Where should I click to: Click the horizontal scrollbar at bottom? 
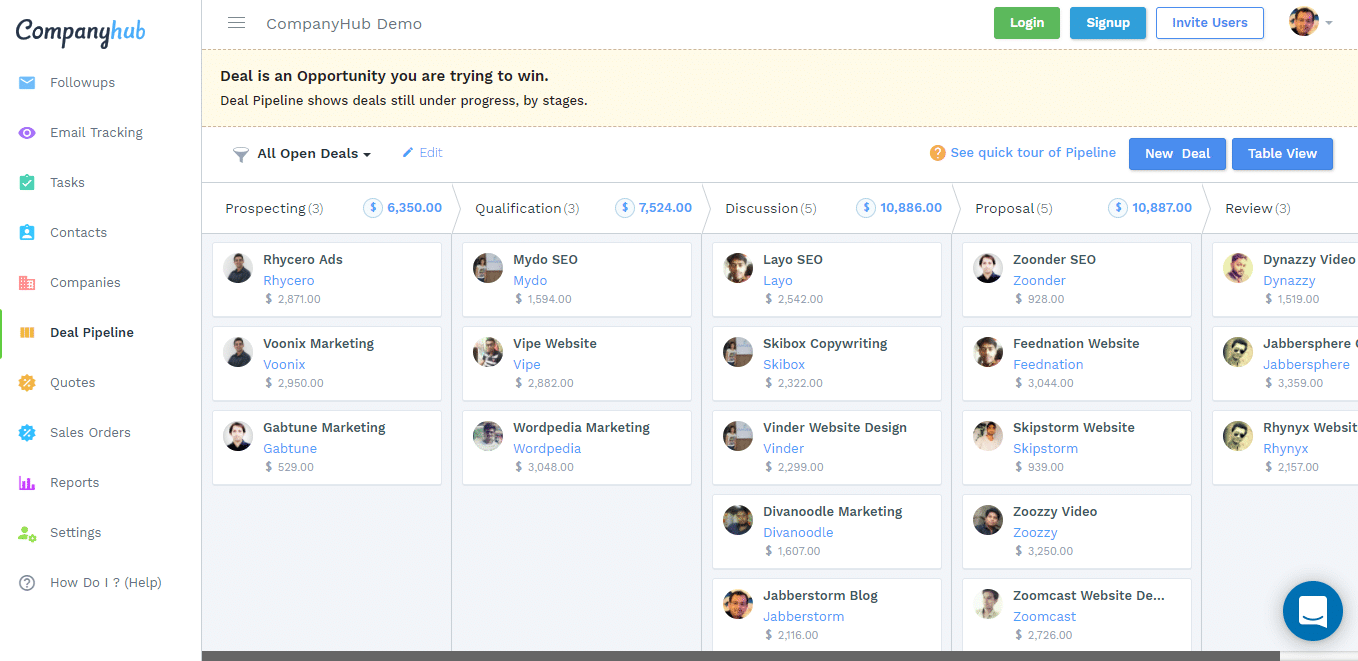pos(740,656)
